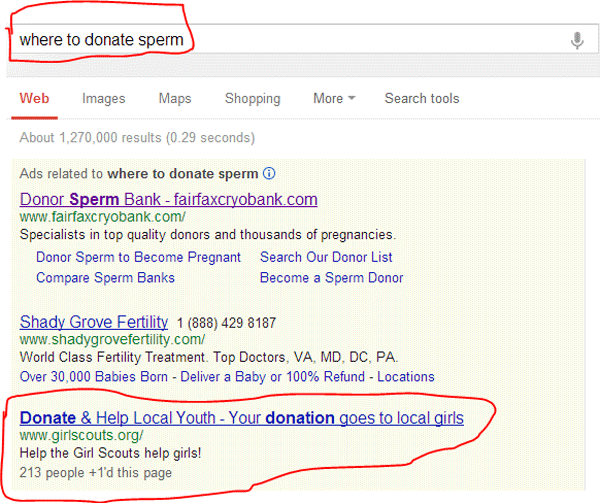Follow the Search Our Donor List link
600x503 pixels.
pos(326,257)
